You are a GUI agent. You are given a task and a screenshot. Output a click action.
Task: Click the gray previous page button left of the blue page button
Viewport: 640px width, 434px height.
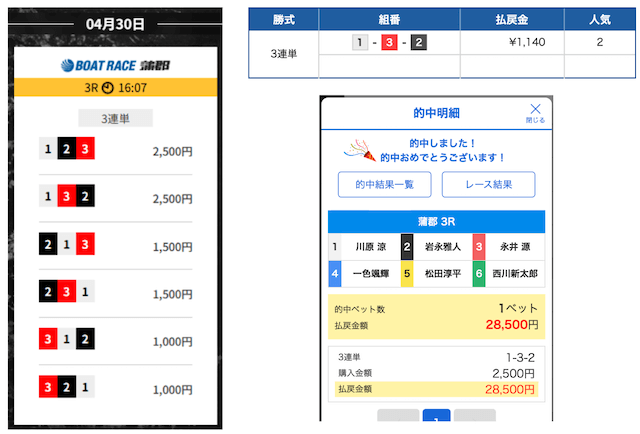tap(398, 415)
